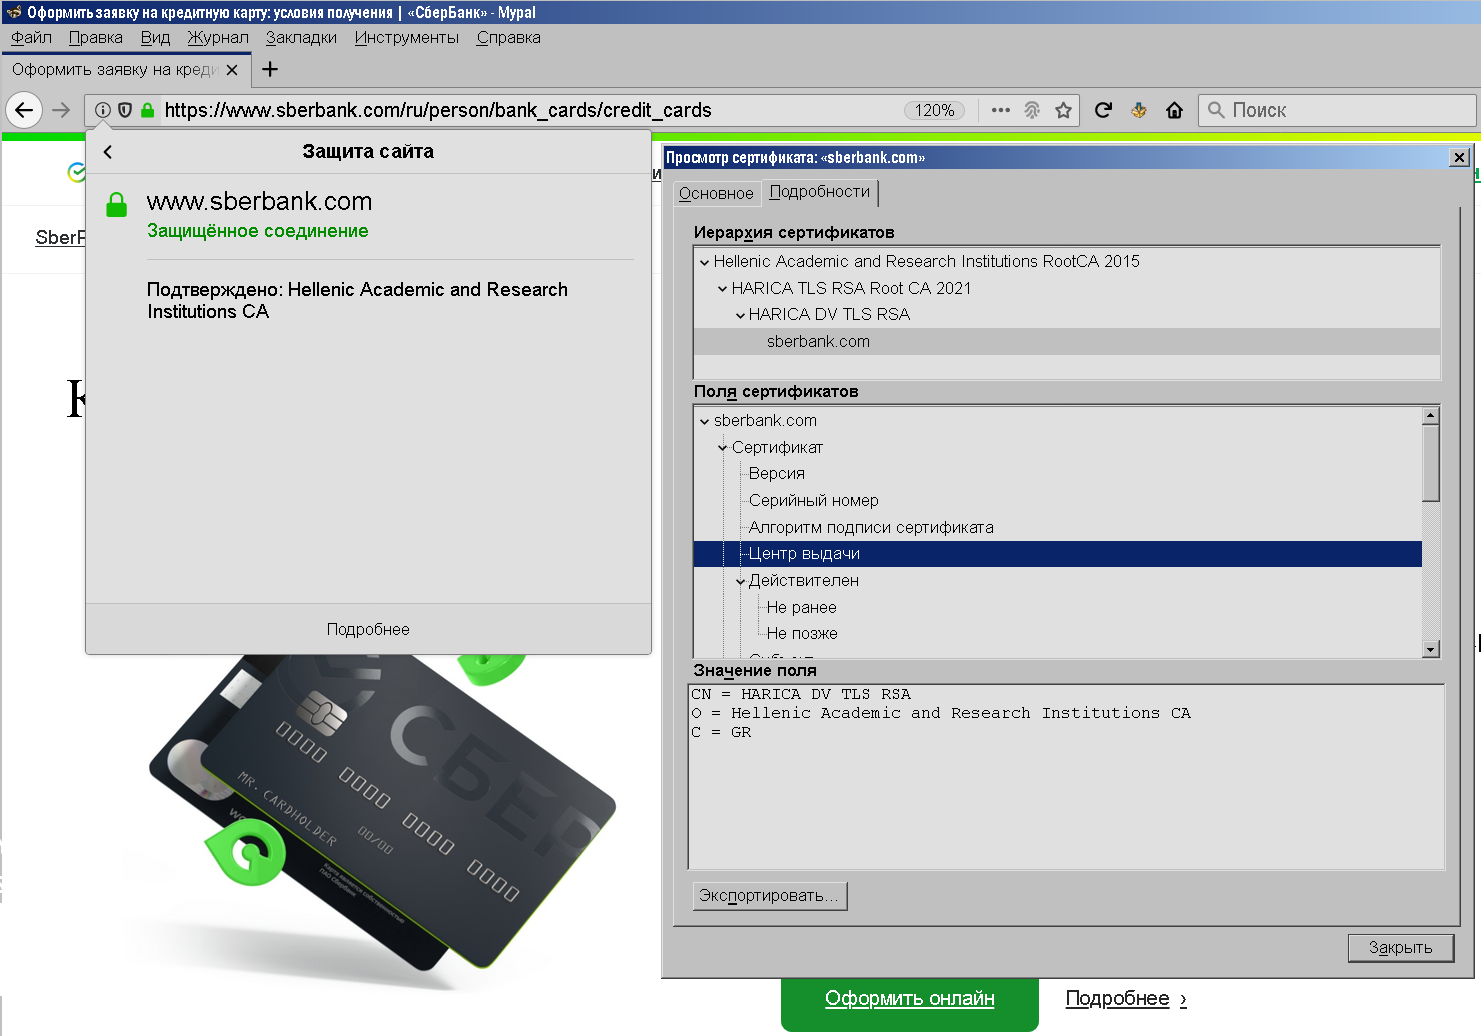Bookmark this page with the star icon
The width and height of the screenshot is (1481, 1036).
click(1063, 110)
